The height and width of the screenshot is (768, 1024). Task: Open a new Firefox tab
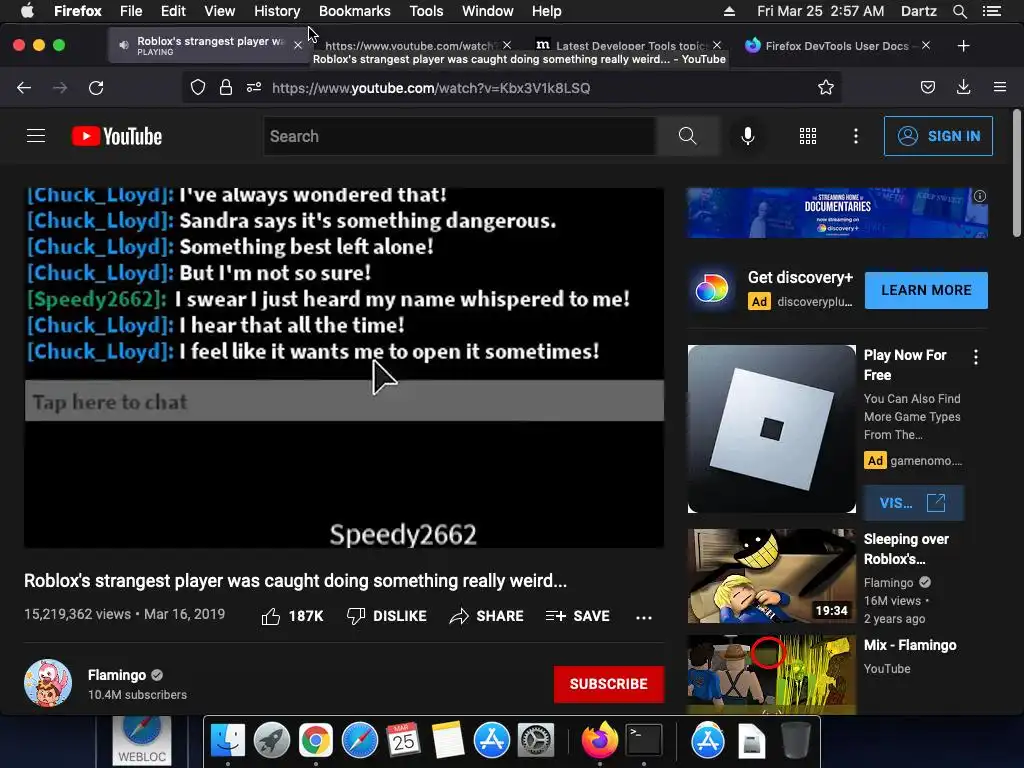tap(963, 46)
